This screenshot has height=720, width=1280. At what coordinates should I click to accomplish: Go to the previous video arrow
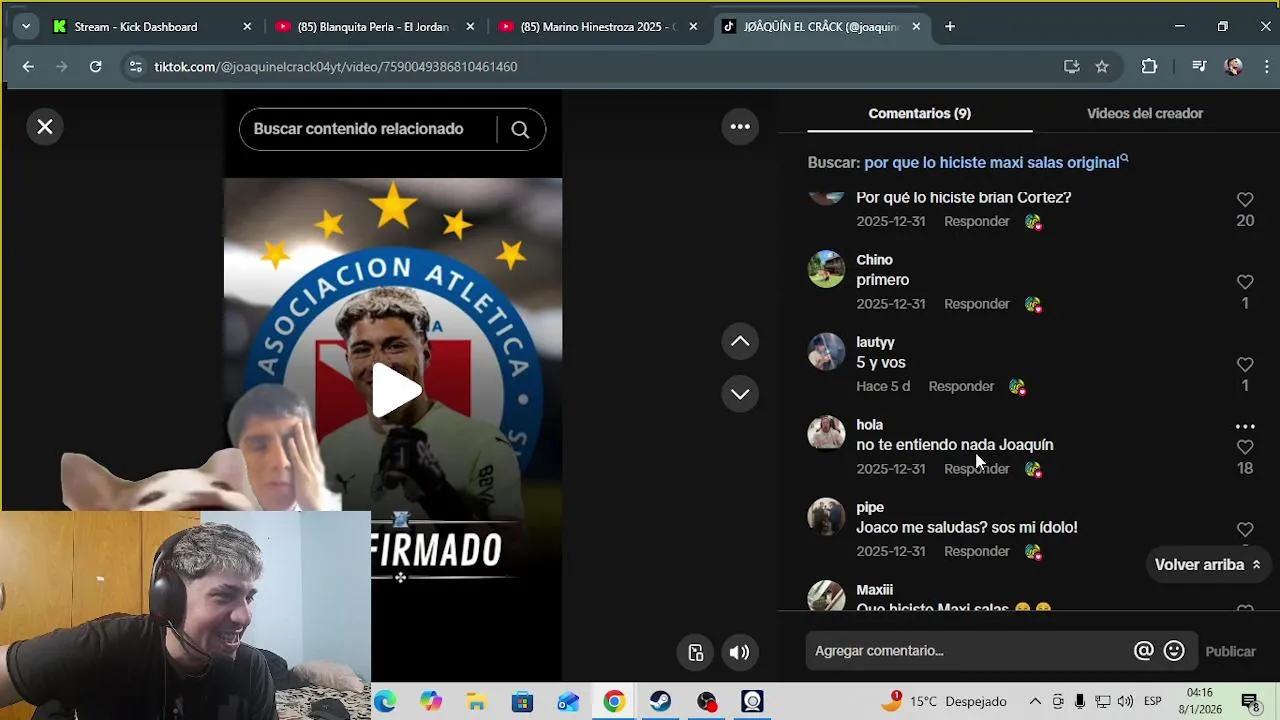click(740, 341)
